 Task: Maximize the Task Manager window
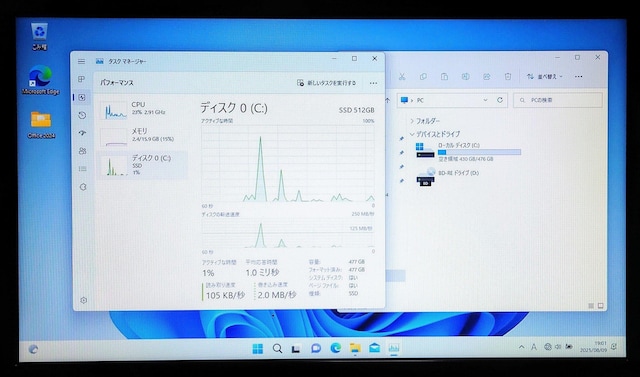tap(354, 59)
